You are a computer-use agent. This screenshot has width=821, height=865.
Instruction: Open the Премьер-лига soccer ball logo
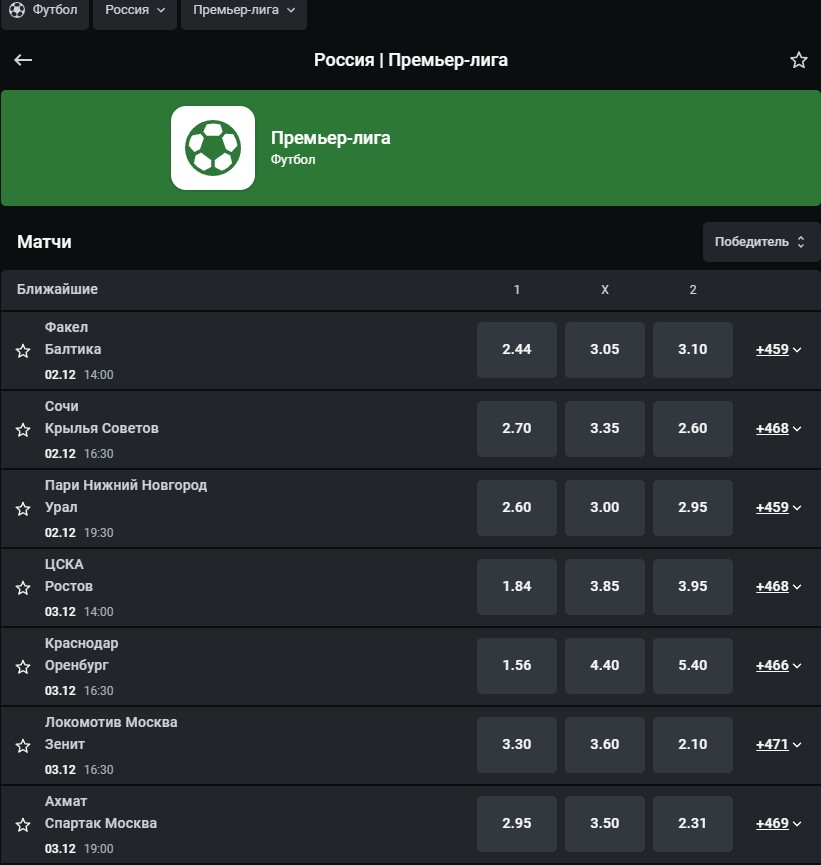click(x=213, y=148)
